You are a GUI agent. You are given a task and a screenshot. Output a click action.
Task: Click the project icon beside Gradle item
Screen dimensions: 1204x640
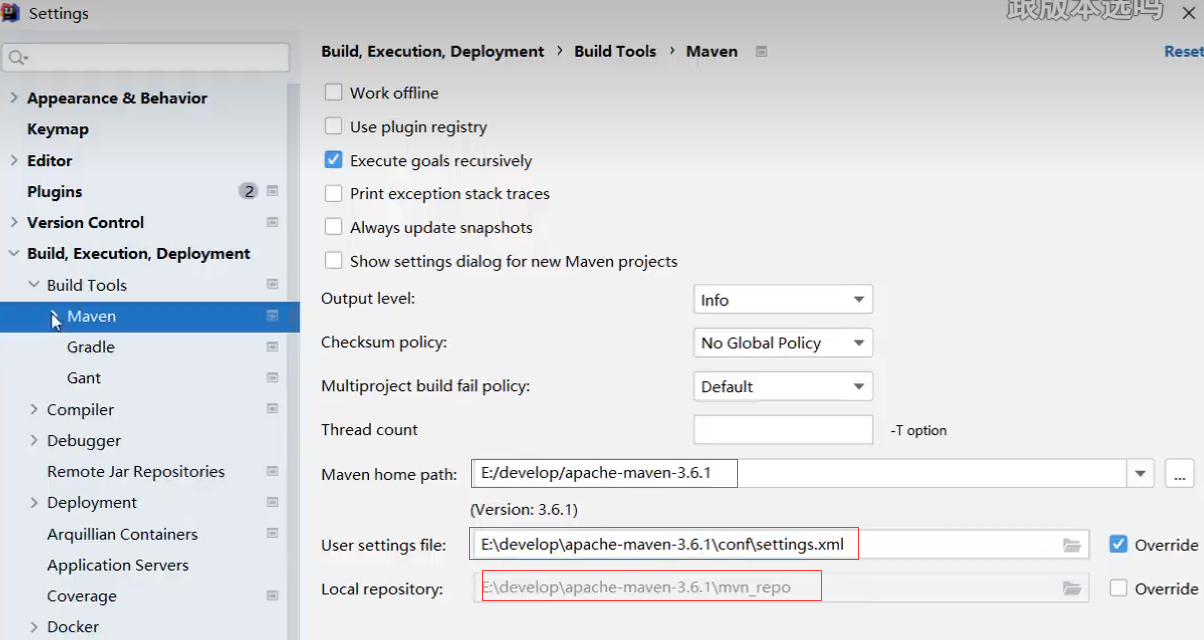point(272,347)
